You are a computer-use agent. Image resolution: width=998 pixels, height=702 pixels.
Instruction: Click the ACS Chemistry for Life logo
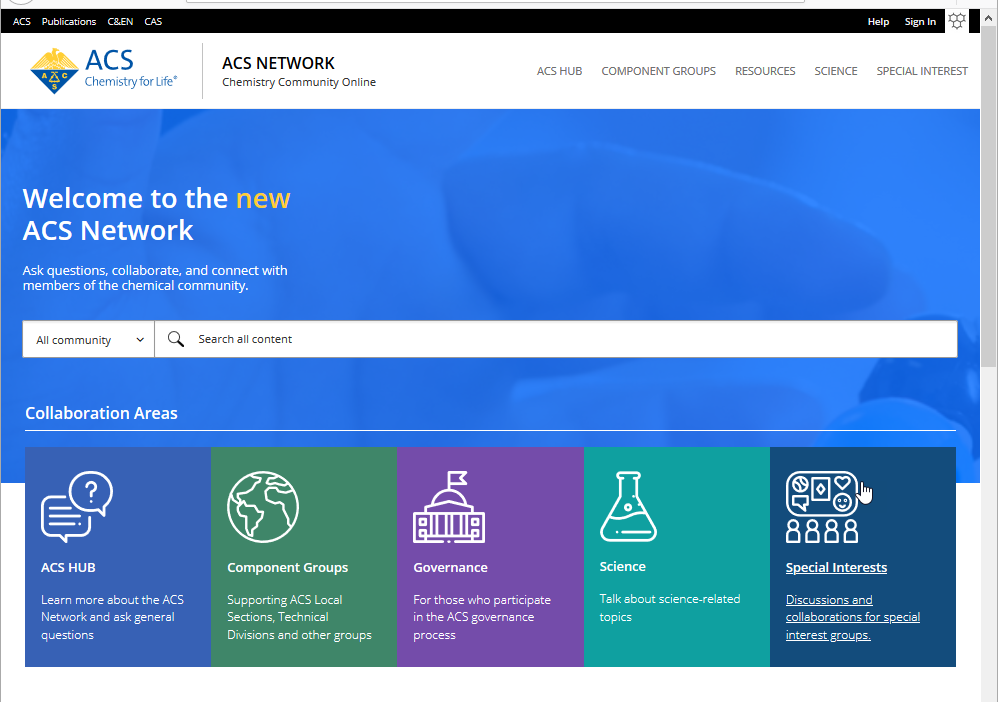[x=104, y=70]
